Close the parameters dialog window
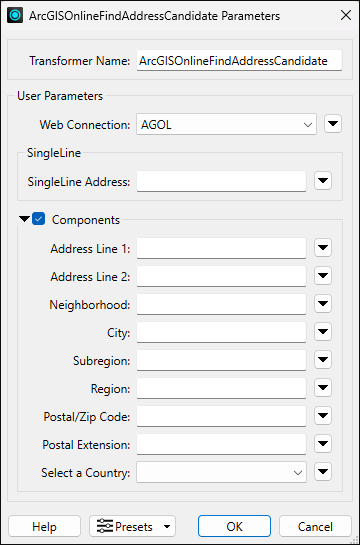This screenshot has height=545, width=360. [x=346, y=16]
